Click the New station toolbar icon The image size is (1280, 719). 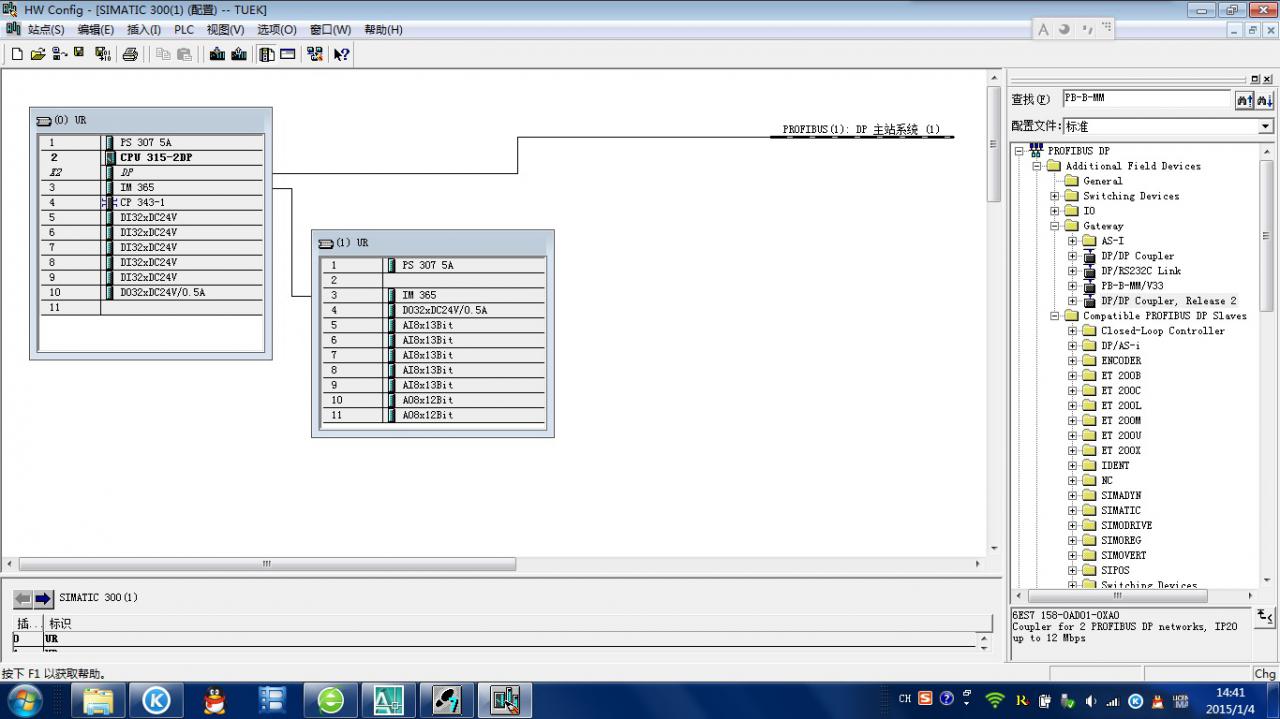pos(17,54)
